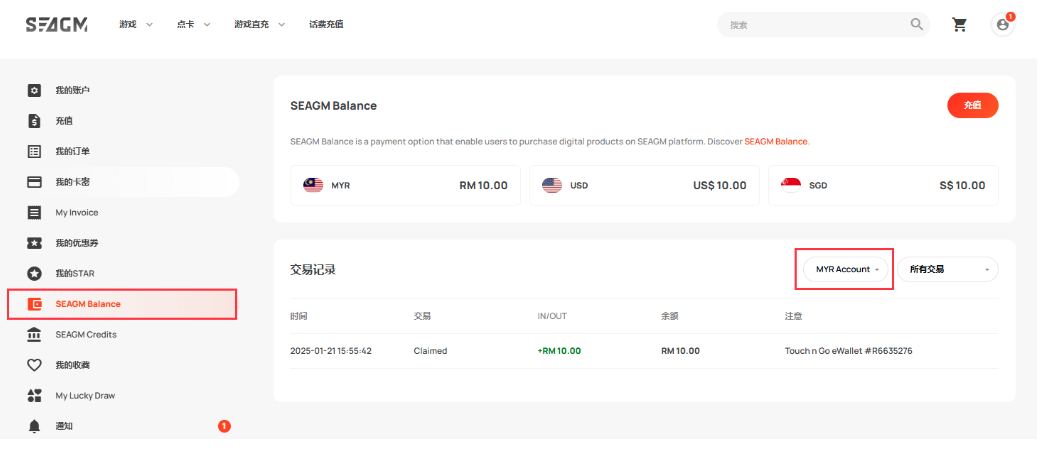Click the 我的优惠券 ticket icon

[x=34, y=243]
